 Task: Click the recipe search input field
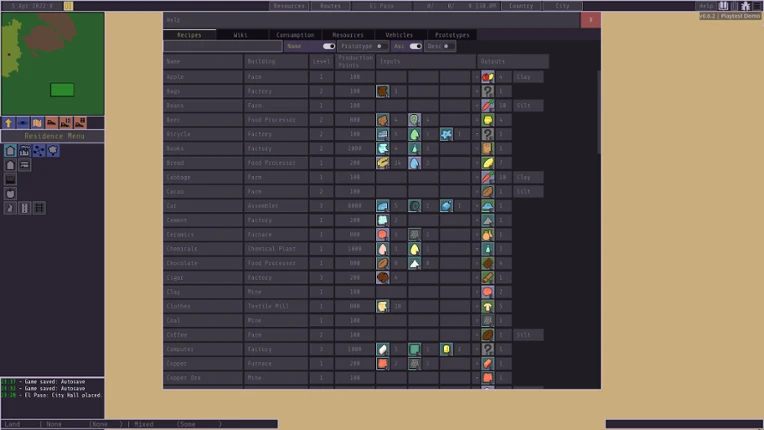coord(223,46)
